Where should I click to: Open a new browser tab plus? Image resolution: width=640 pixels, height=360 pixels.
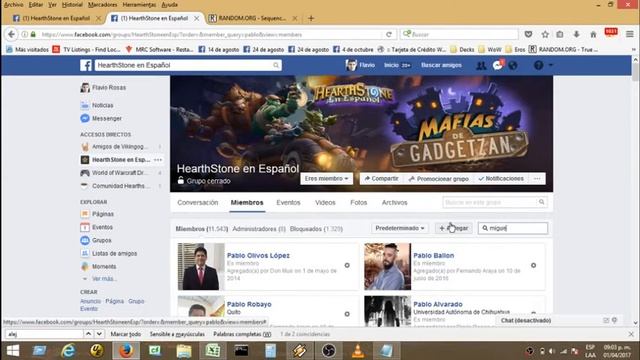311,18
